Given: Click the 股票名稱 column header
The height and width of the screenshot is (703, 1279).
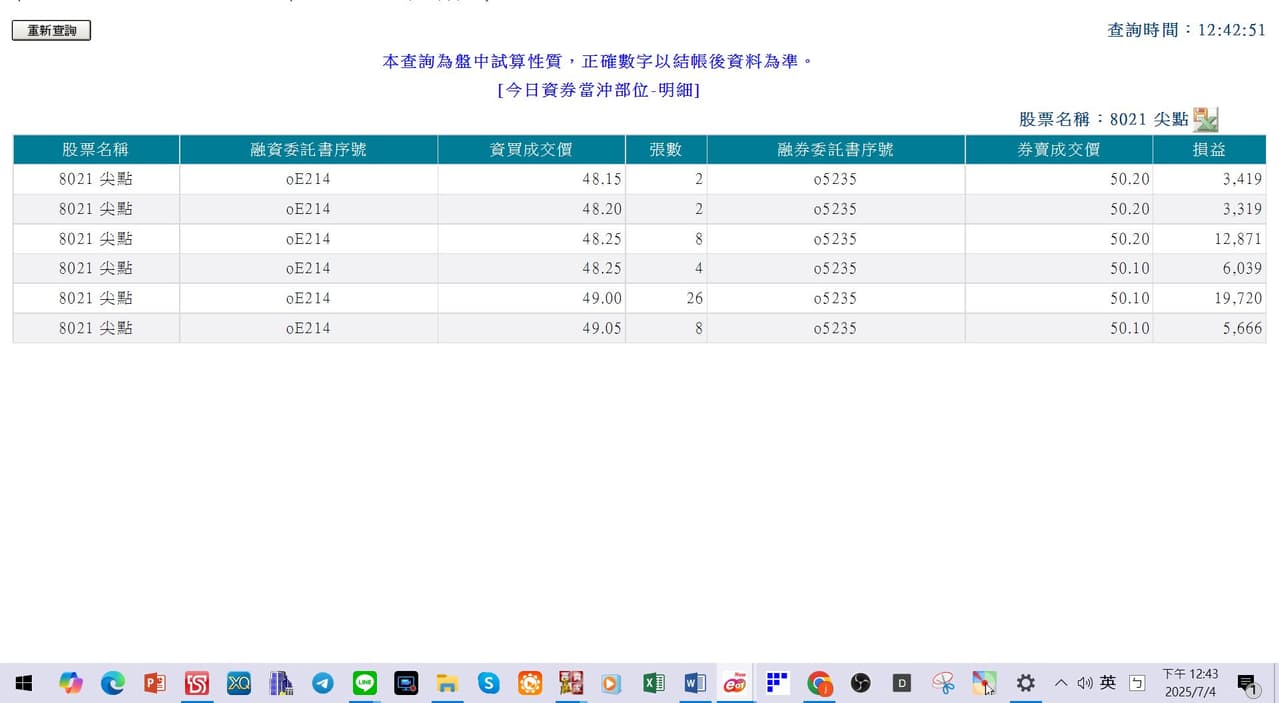Looking at the screenshot, I should [96, 150].
